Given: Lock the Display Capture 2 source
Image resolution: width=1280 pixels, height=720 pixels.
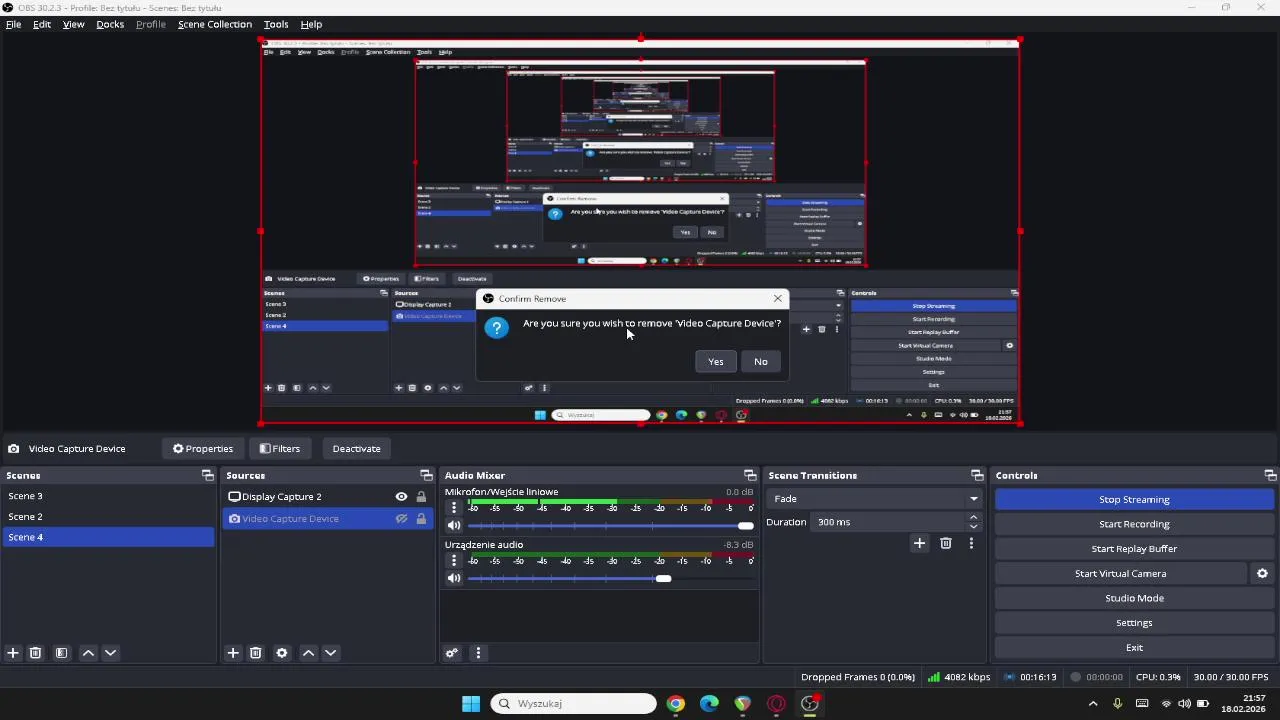Looking at the screenshot, I should pyautogui.click(x=421, y=497).
